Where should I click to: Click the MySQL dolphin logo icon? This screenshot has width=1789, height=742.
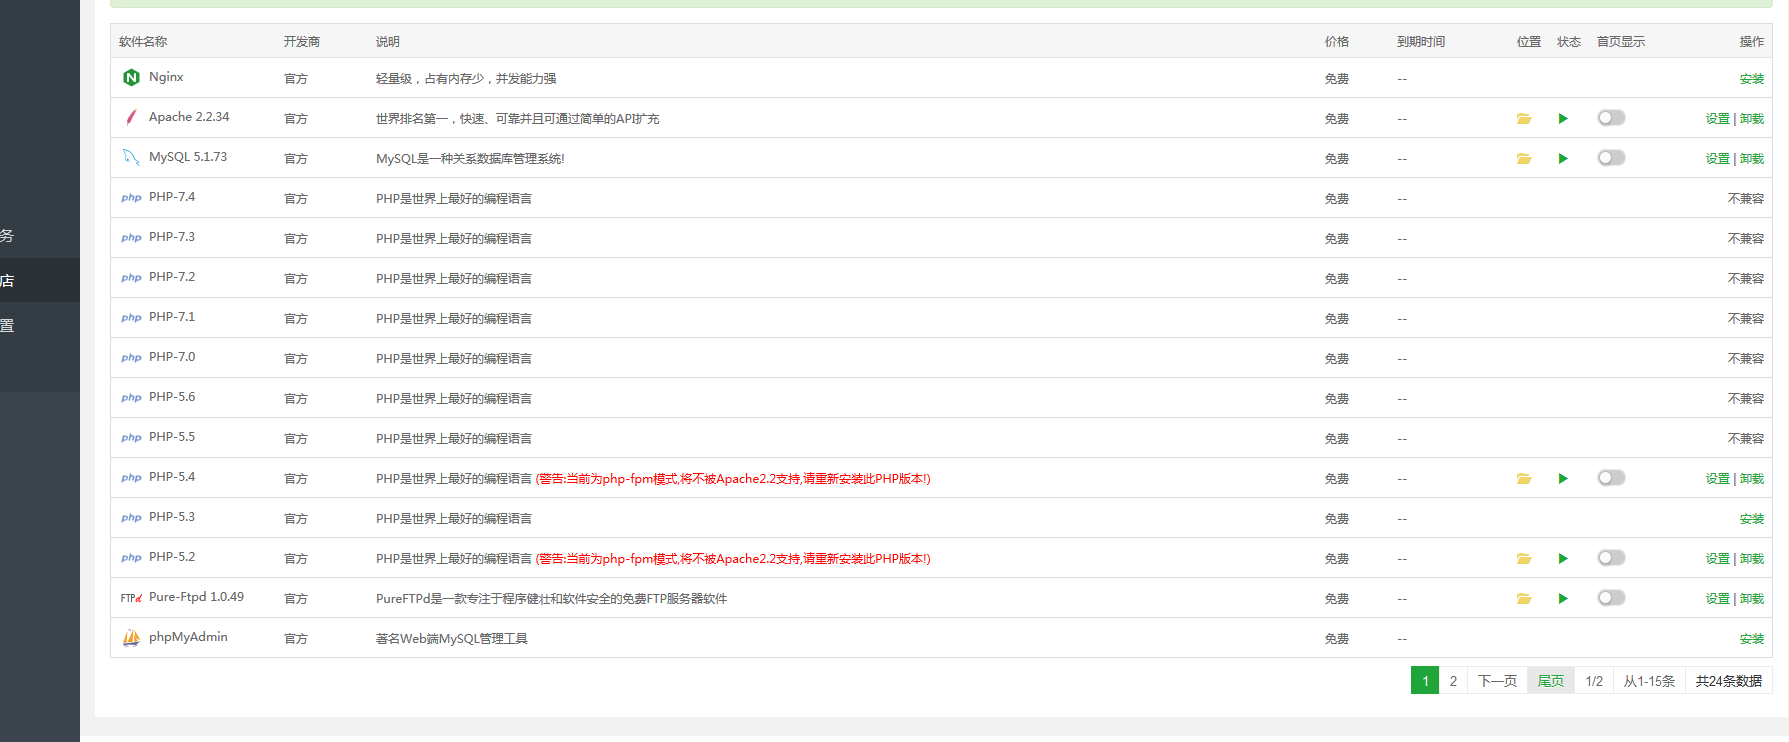point(131,157)
